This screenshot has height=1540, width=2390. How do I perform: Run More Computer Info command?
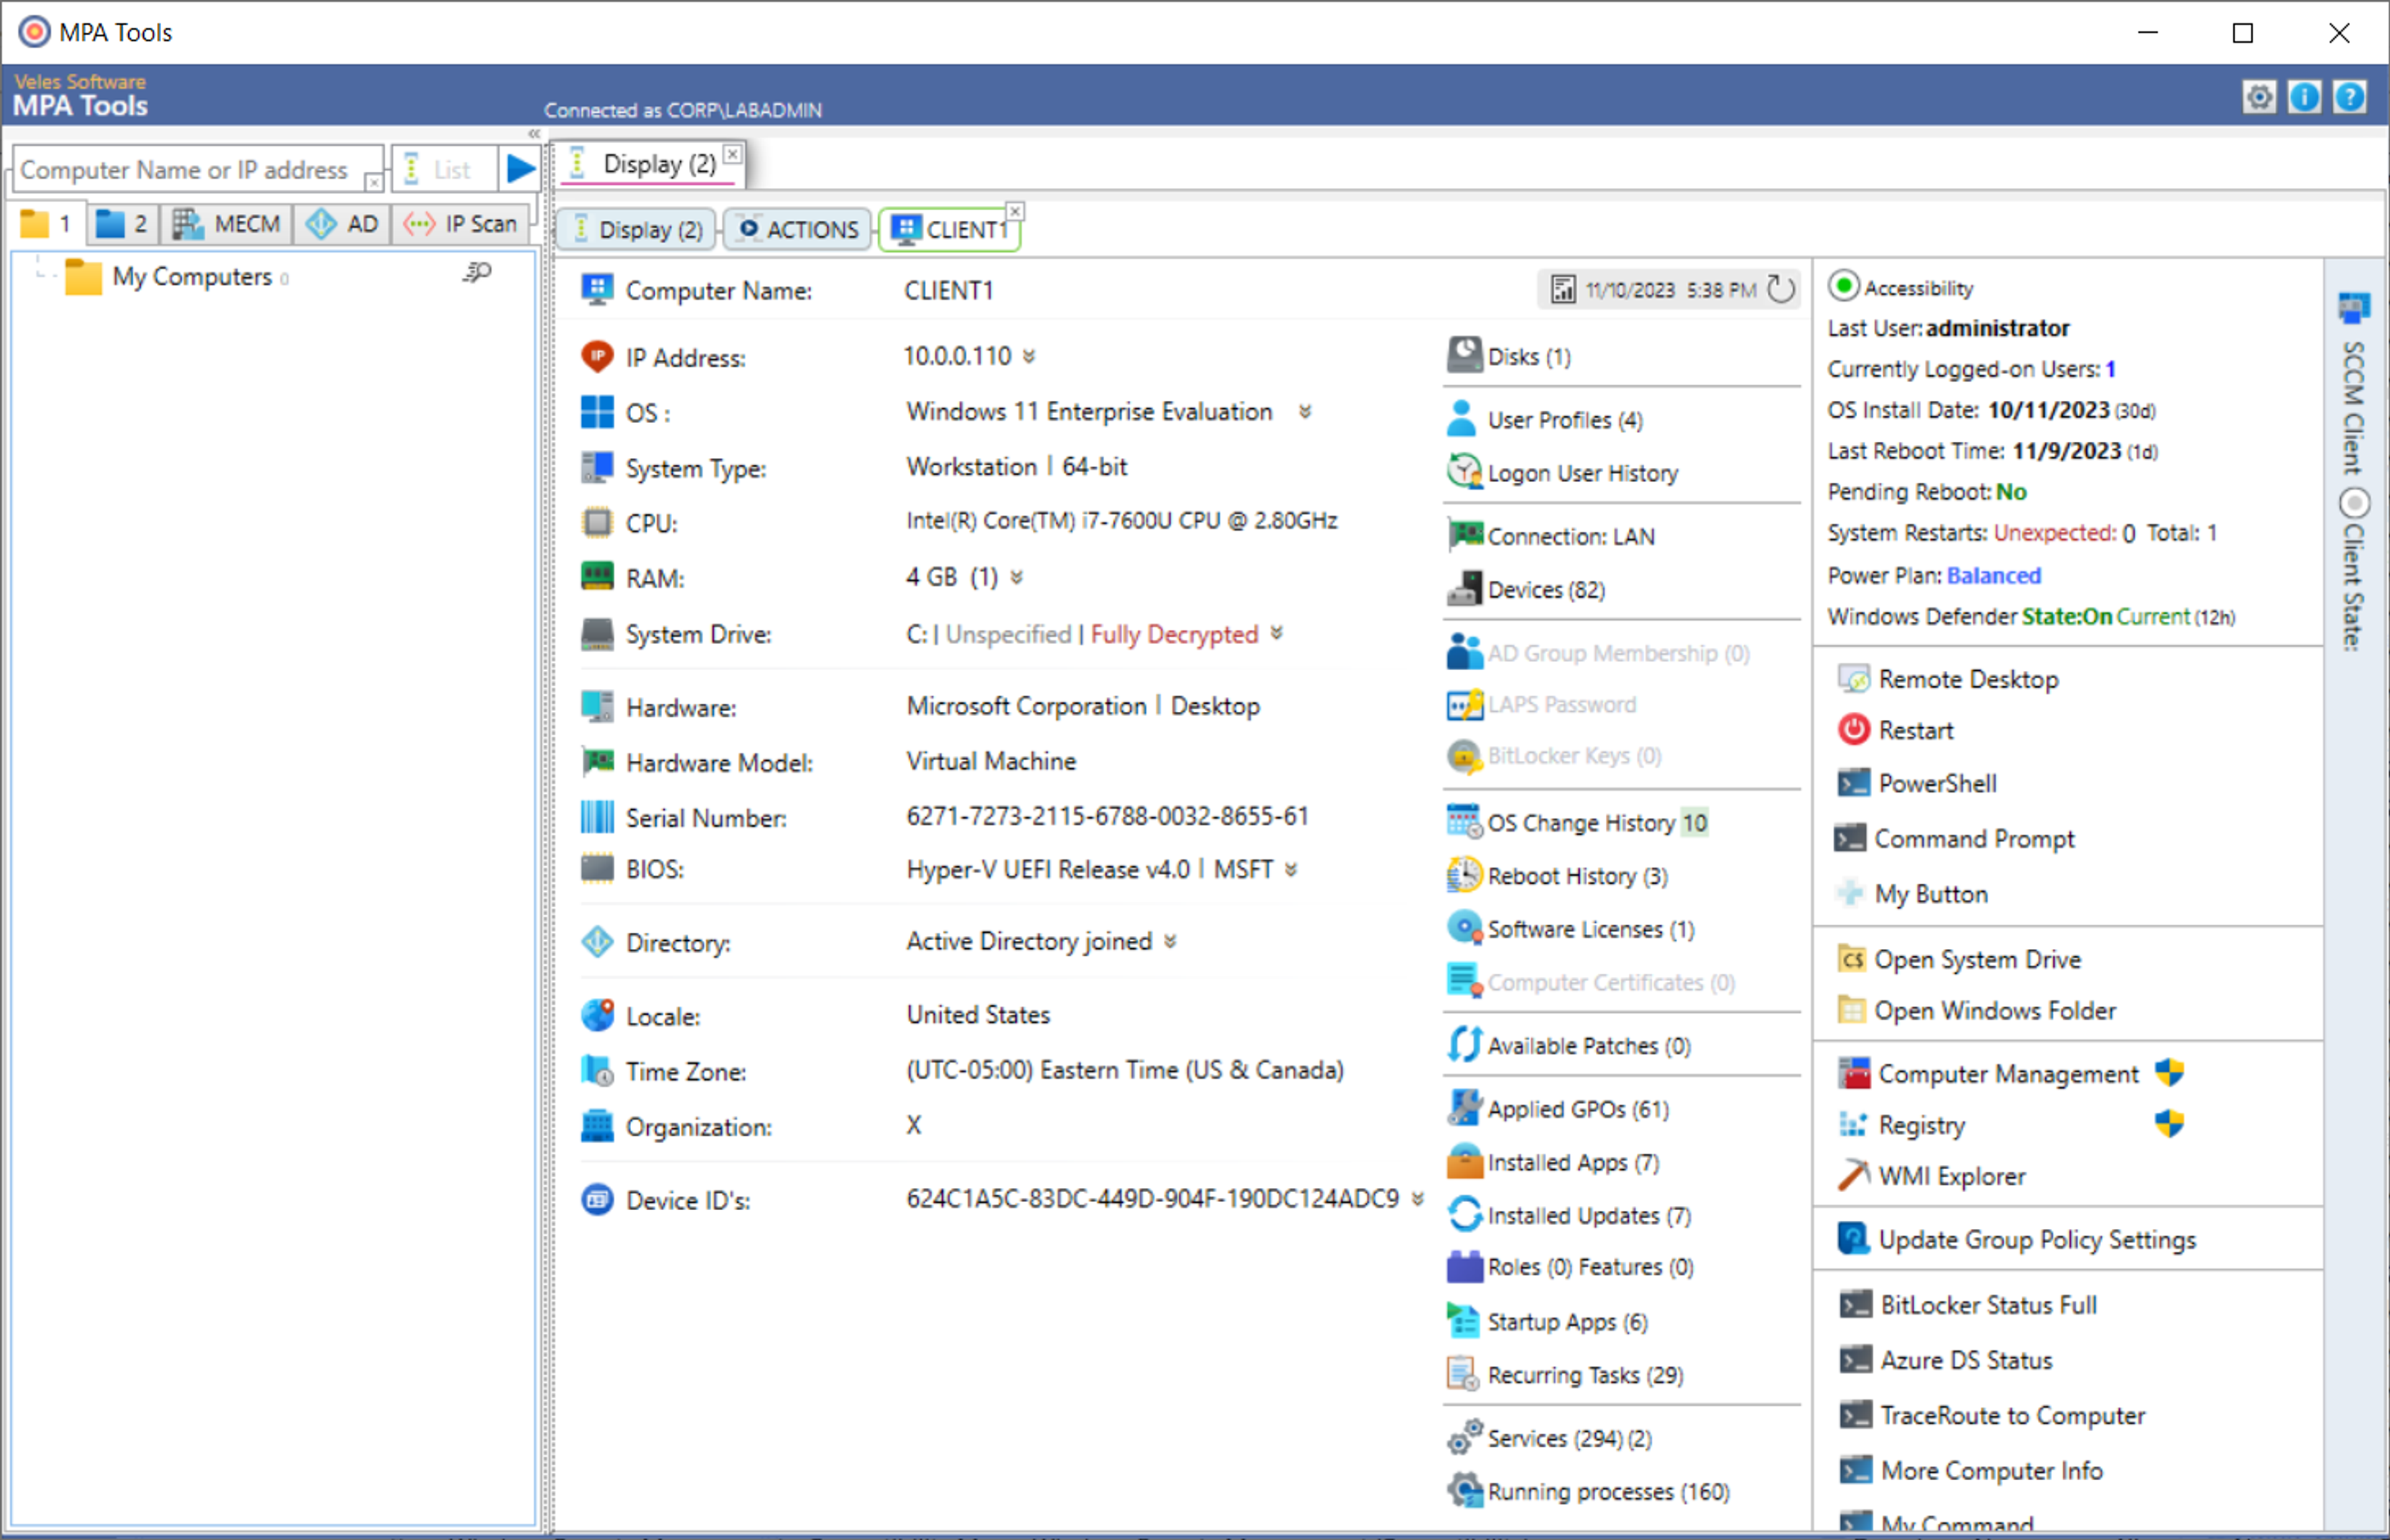click(1971, 1470)
